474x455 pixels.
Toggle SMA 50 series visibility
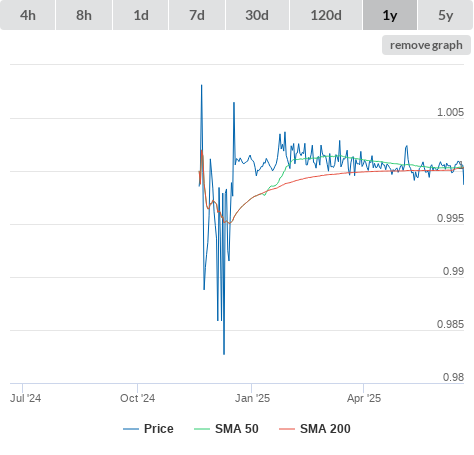[237, 429]
